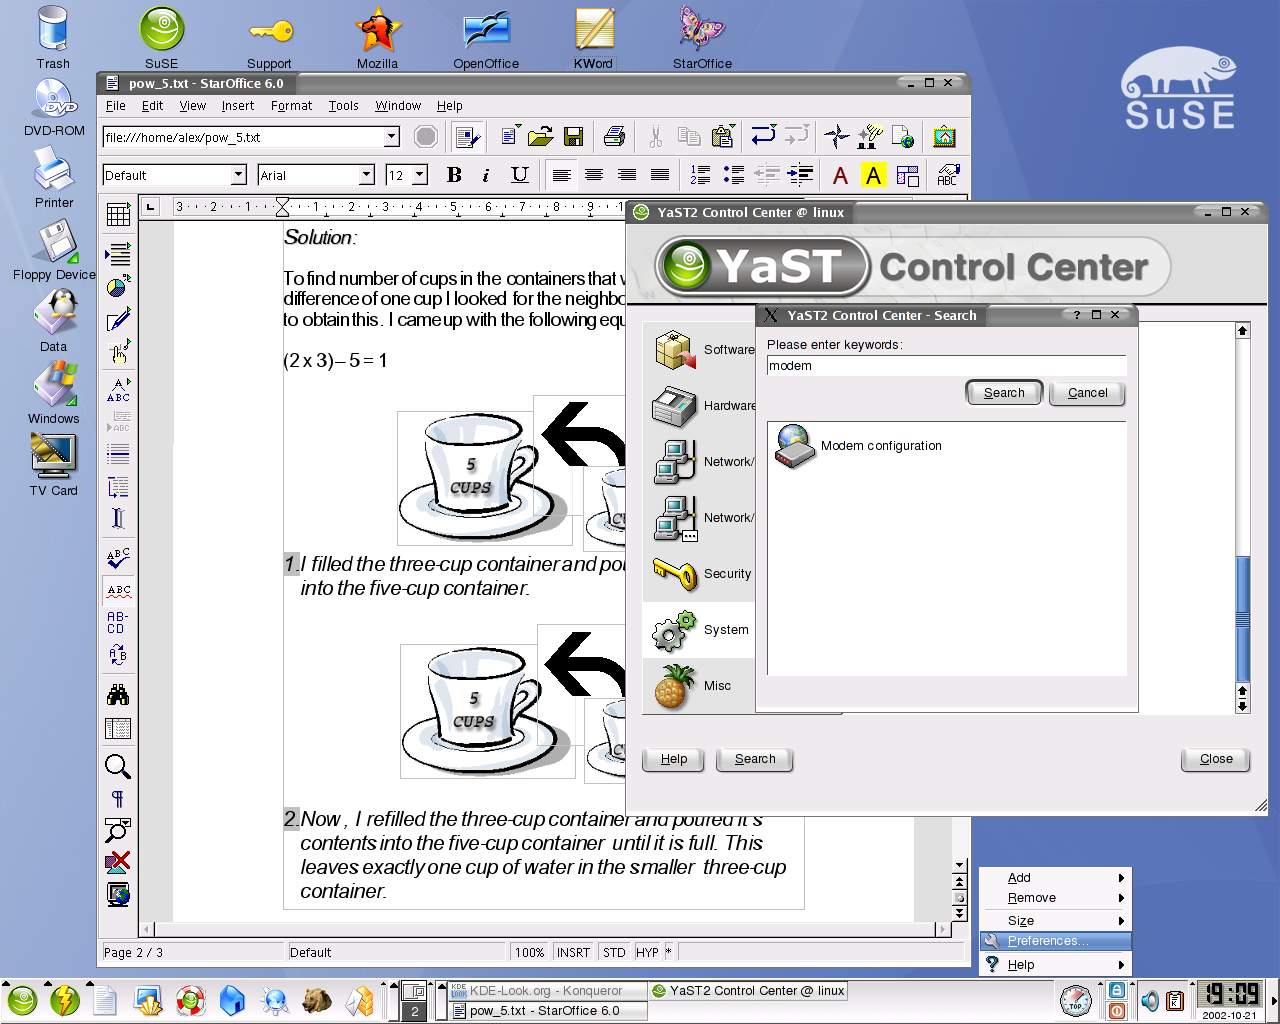Click bottom Search button in YaST Control Center
The height and width of the screenshot is (1024, 1280).
[x=755, y=759]
